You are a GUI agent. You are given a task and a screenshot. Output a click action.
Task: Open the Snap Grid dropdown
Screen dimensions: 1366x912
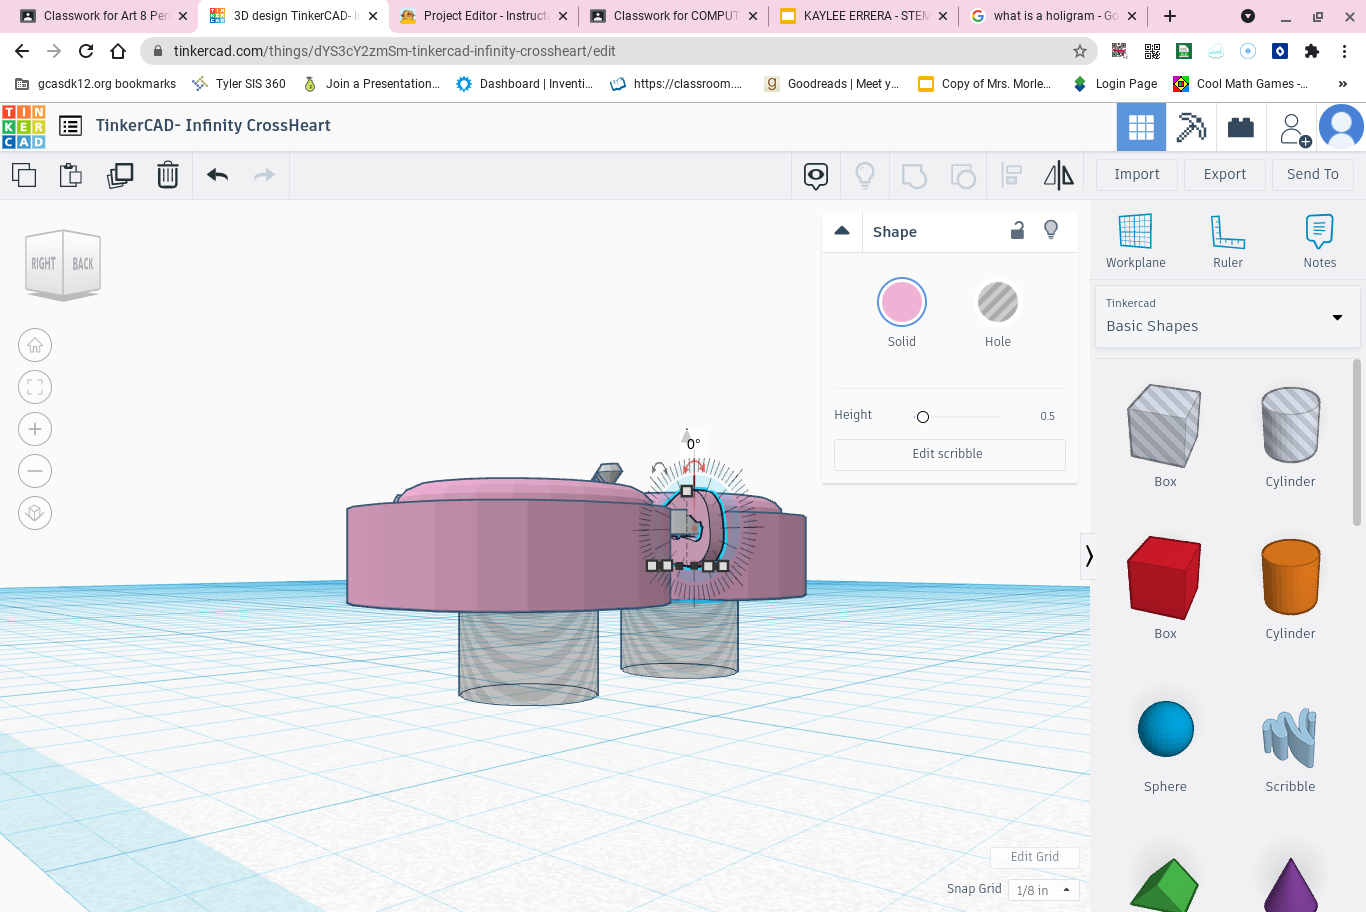(x=1044, y=890)
